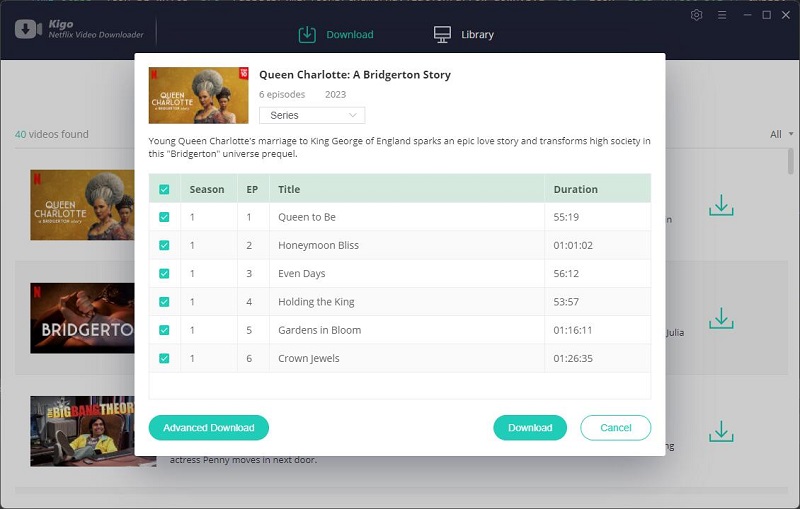This screenshot has width=800, height=509.
Task: Click the 2023 year label
Action: click(x=335, y=94)
